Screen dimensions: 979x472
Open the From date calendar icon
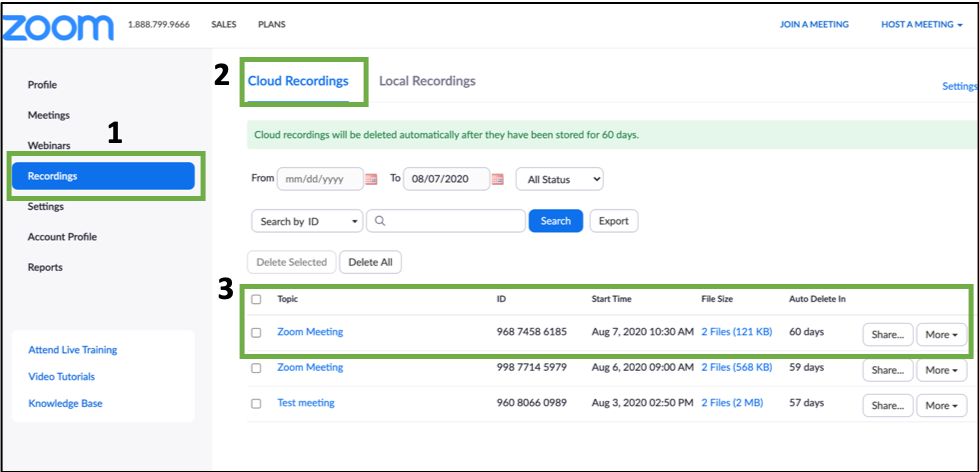(371, 179)
